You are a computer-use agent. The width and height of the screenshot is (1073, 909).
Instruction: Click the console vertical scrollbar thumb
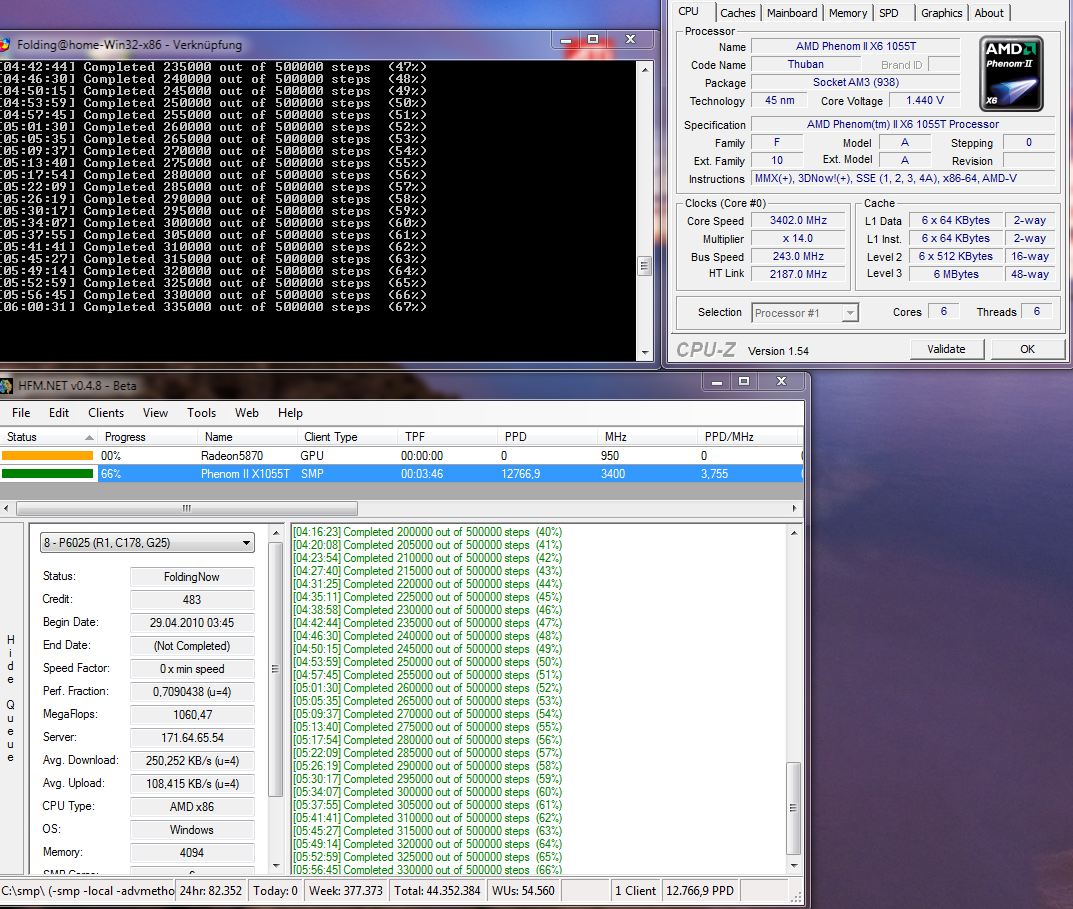click(645, 266)
